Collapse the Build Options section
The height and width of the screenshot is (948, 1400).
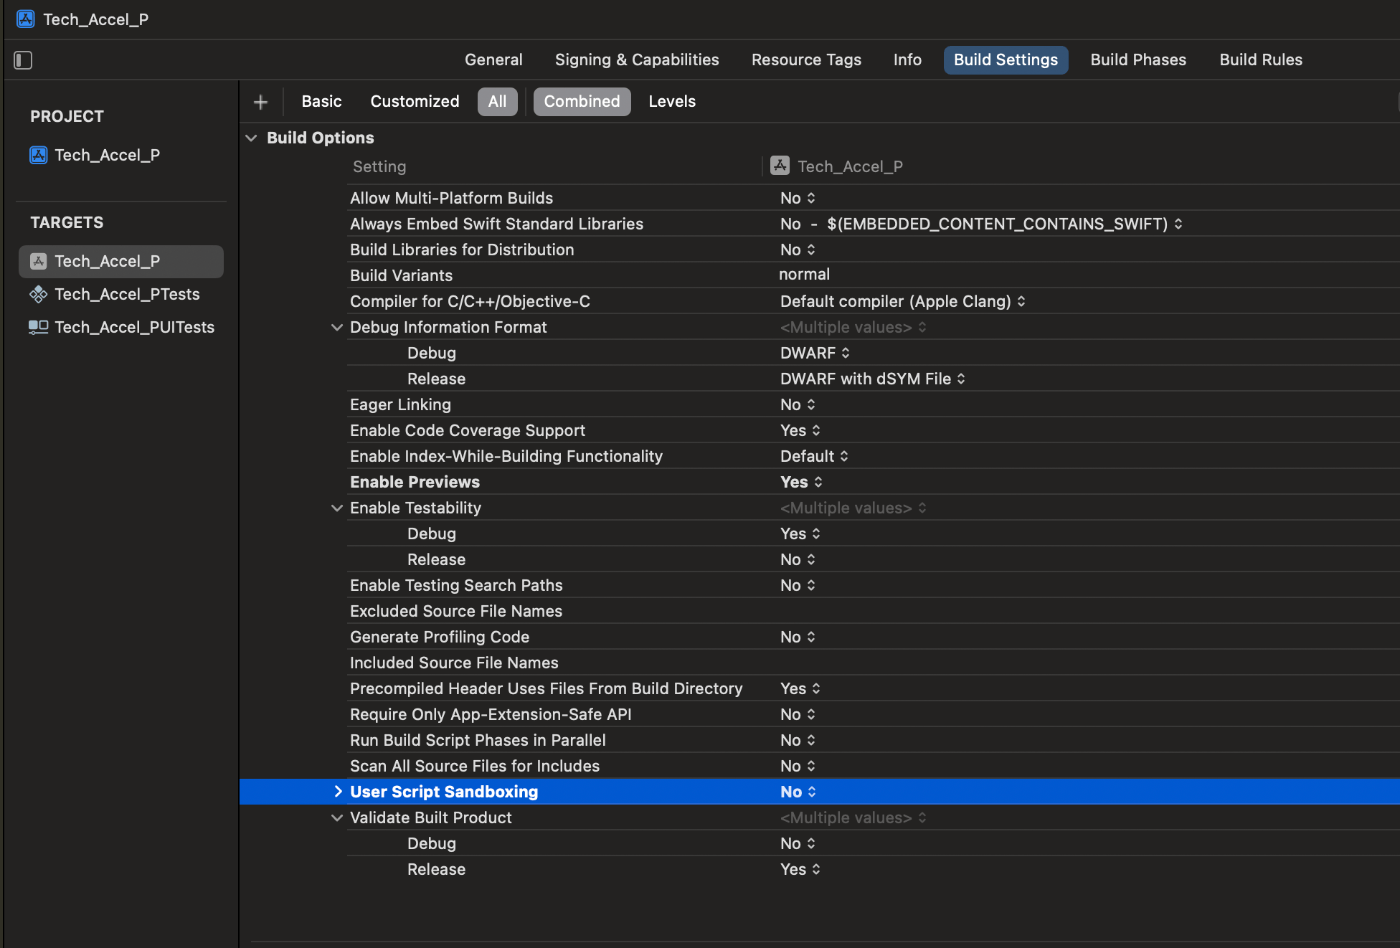click(251, 138)
